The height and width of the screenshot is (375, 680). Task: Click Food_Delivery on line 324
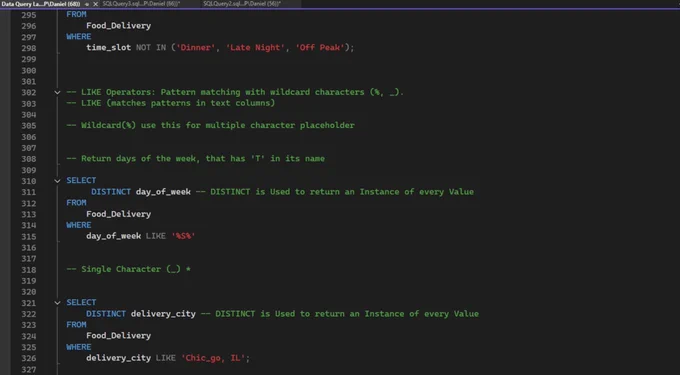tap(118, 336)
